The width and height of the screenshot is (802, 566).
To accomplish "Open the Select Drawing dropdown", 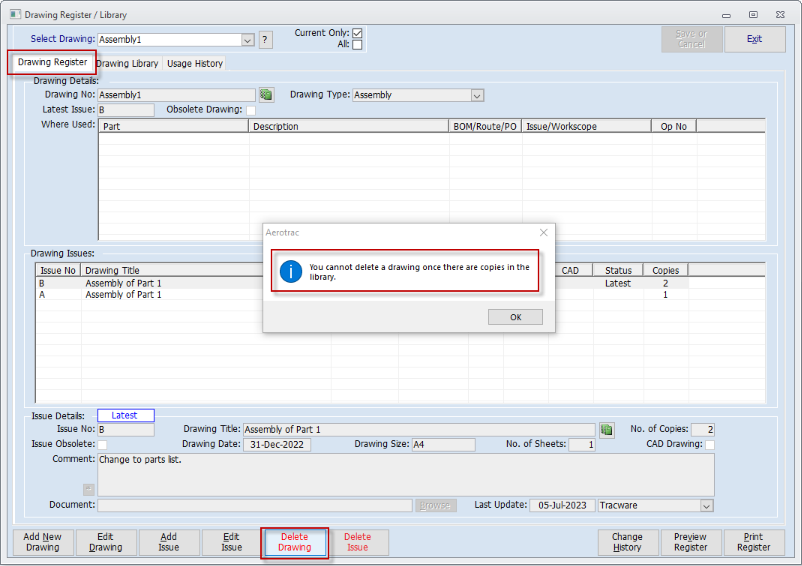I will 248,40.
